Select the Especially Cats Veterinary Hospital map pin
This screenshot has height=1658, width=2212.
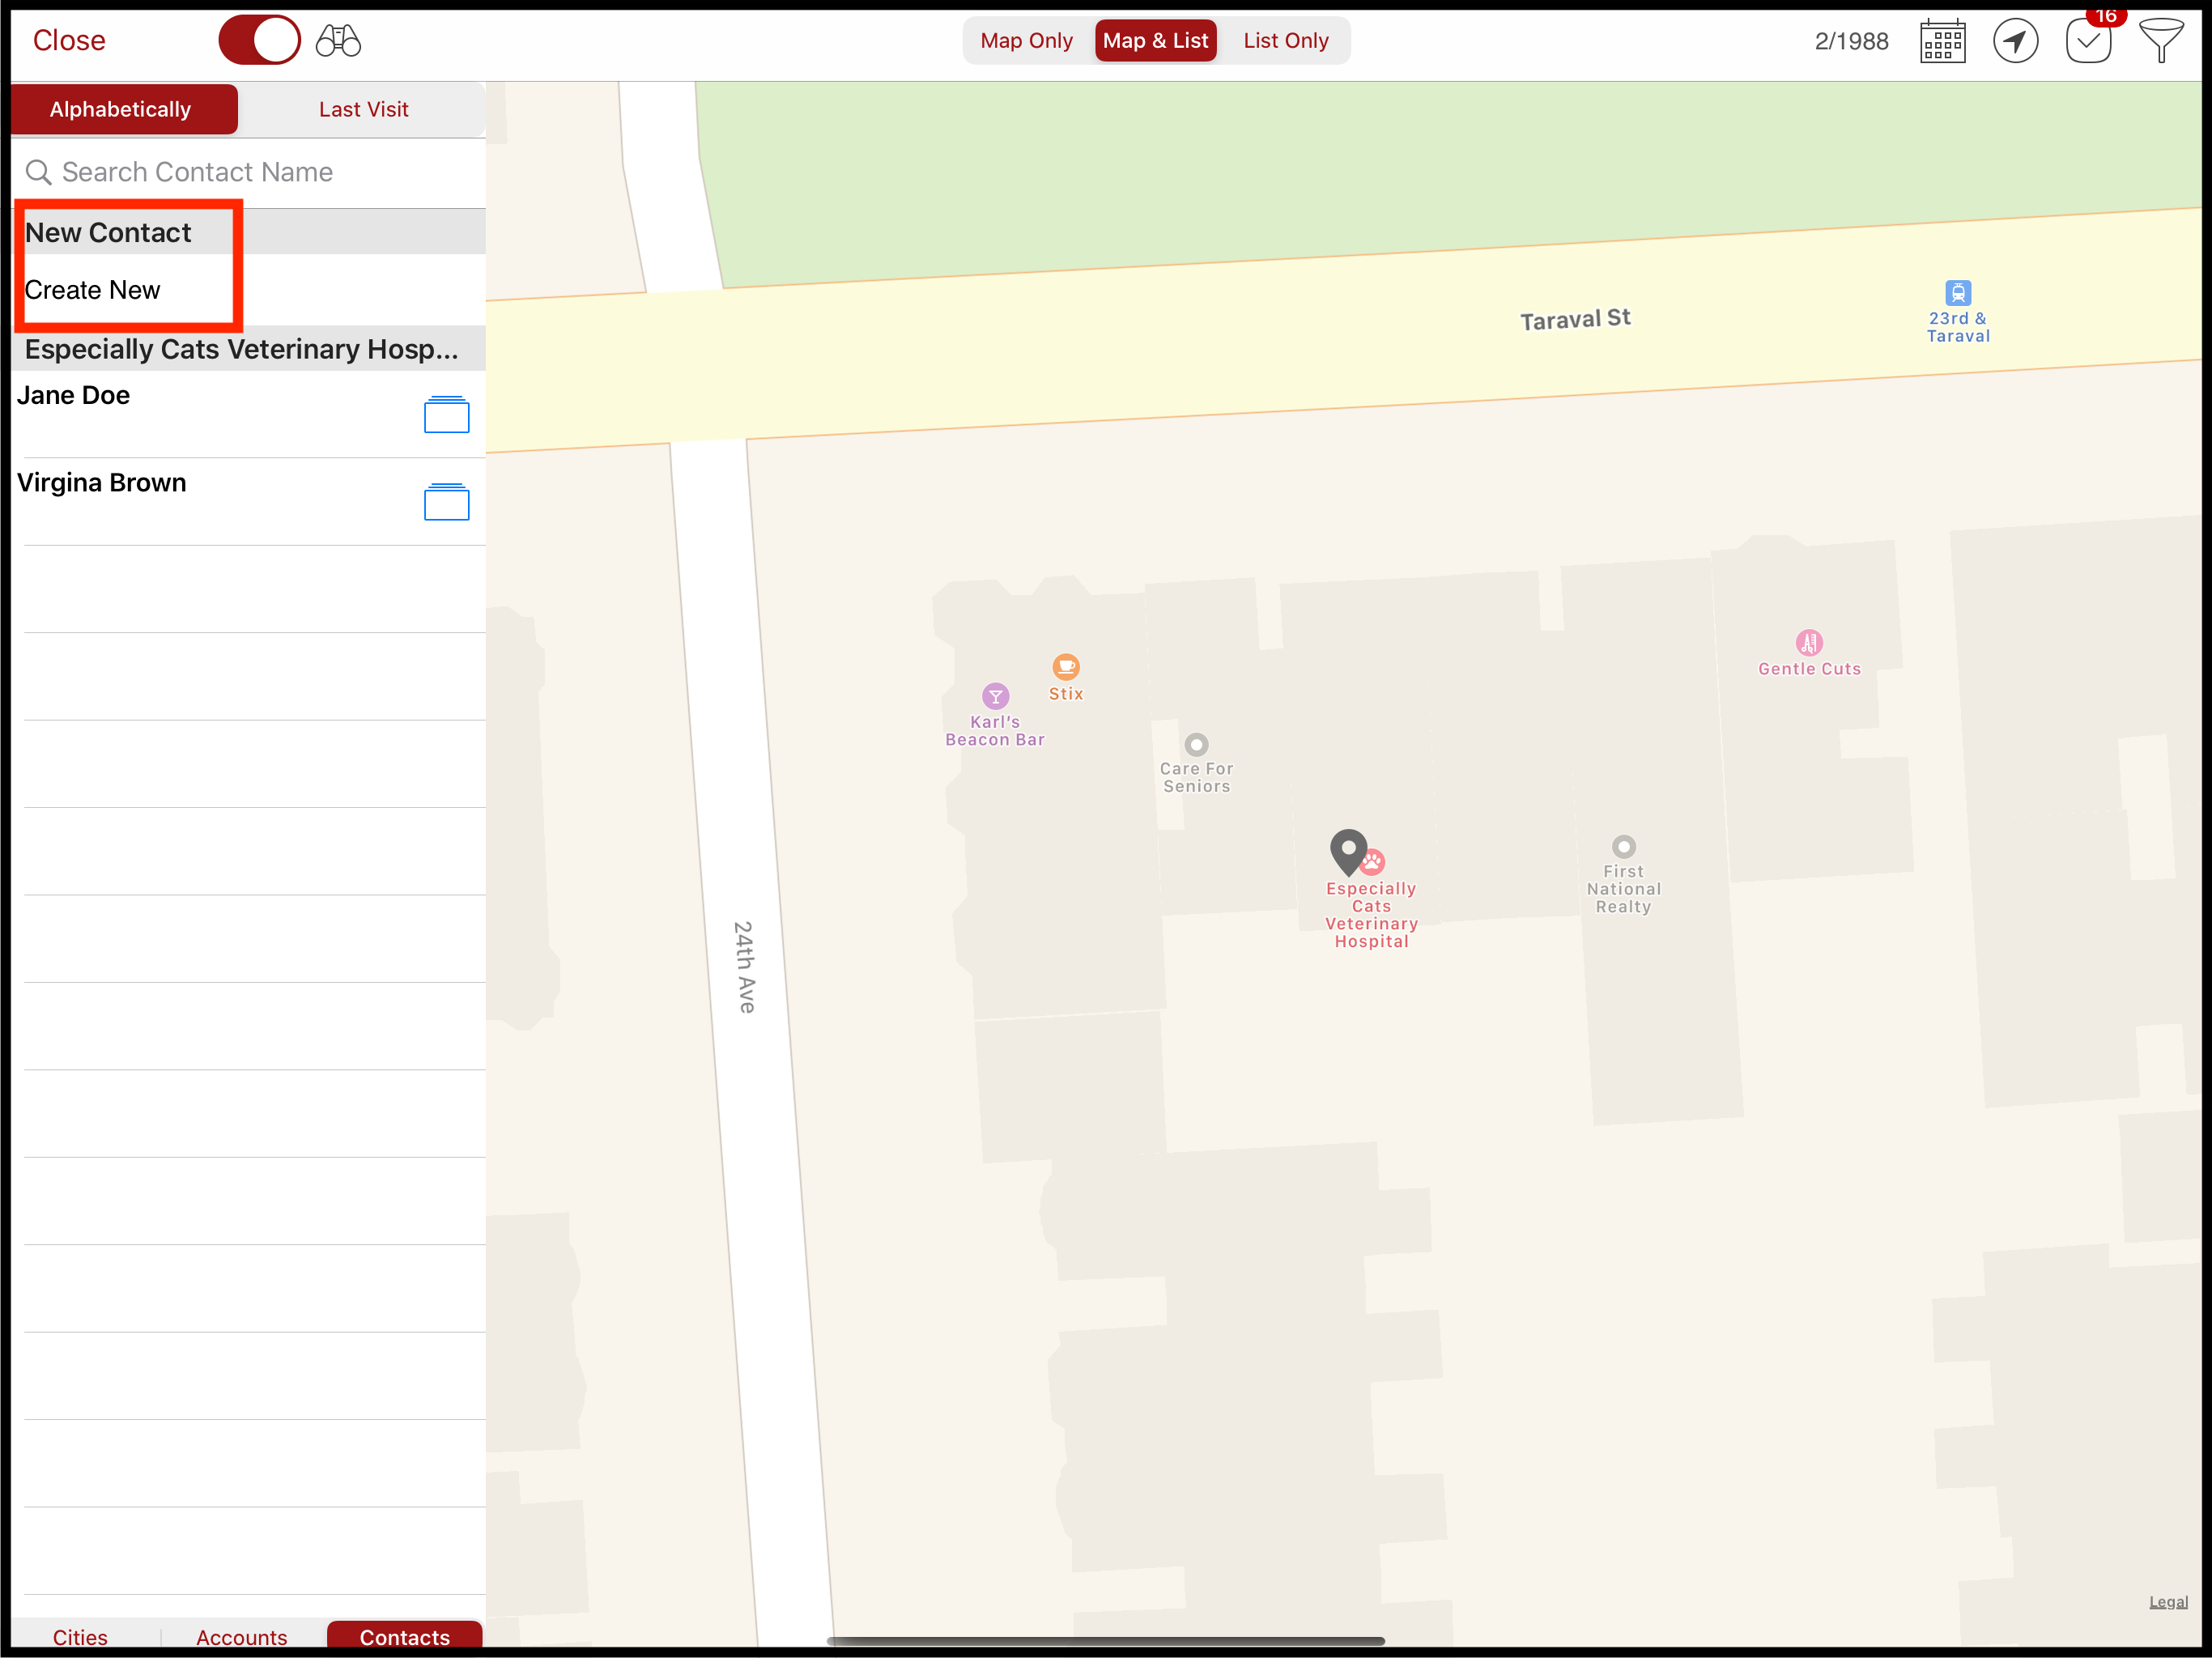pos(1348,850)
